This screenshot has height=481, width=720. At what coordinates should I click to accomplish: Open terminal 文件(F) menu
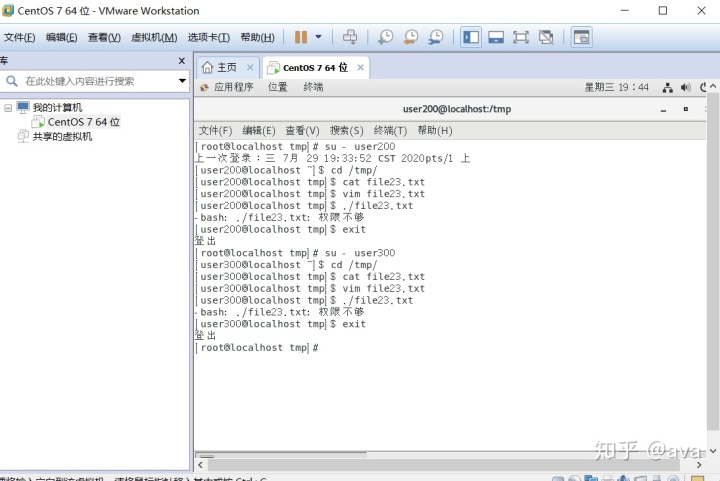coord(215,131)
